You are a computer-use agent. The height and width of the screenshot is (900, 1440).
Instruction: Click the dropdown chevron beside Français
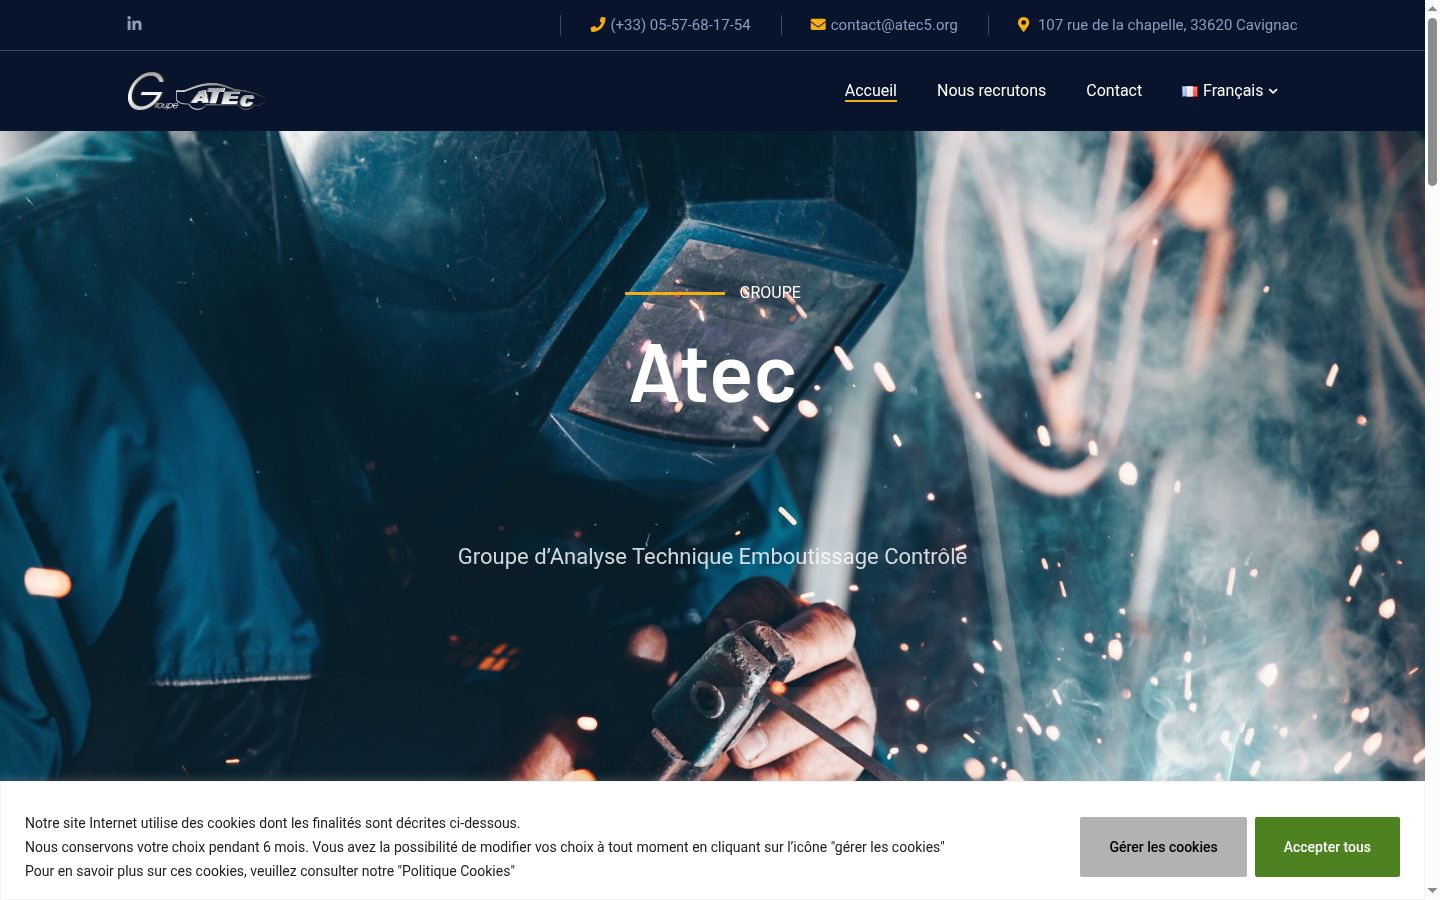(x=1273, y=91)
